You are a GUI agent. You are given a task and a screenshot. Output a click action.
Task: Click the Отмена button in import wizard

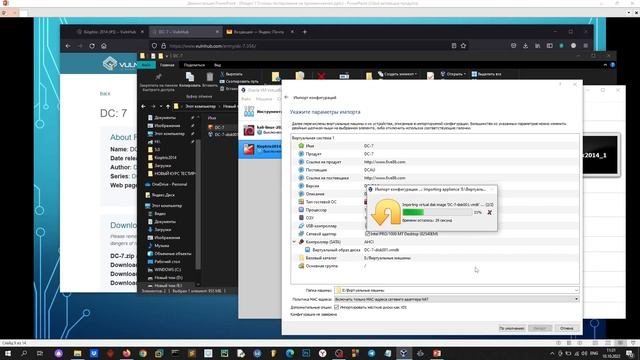(567, 328)
